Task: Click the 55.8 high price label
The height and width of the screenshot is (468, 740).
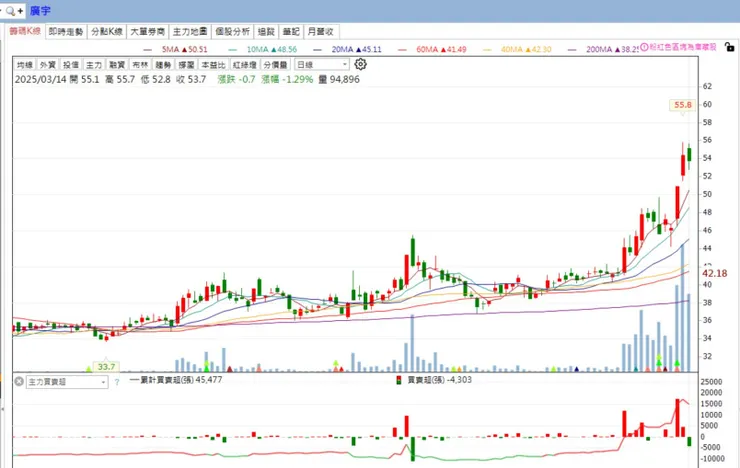Action: [x=682, y=105]
